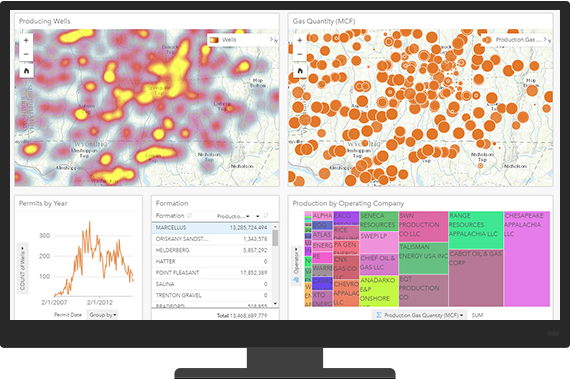This screenshot has height=379, width=570.
Task: Zoom out on the Producing Wells map
Action: tap(26, 54)
